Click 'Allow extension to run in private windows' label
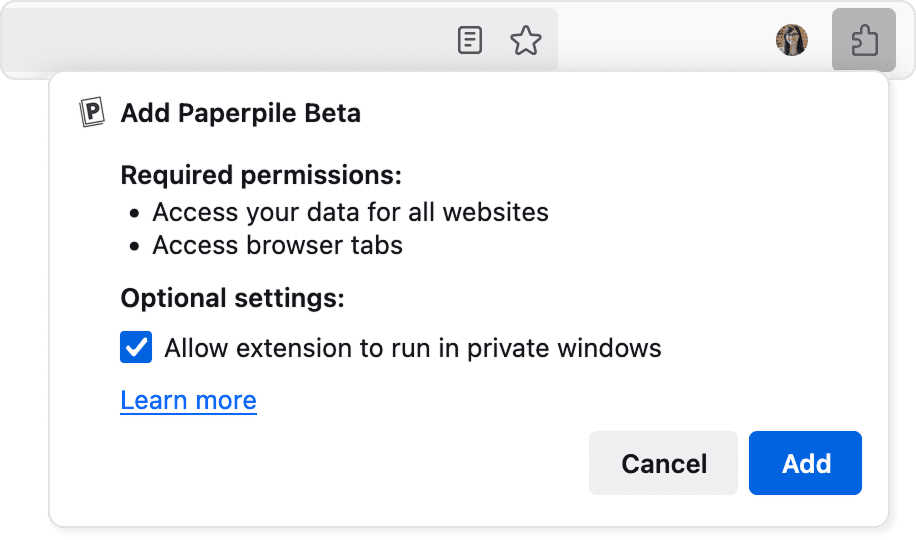Viewport: 916px width, 540px height. tap(412, 348)
